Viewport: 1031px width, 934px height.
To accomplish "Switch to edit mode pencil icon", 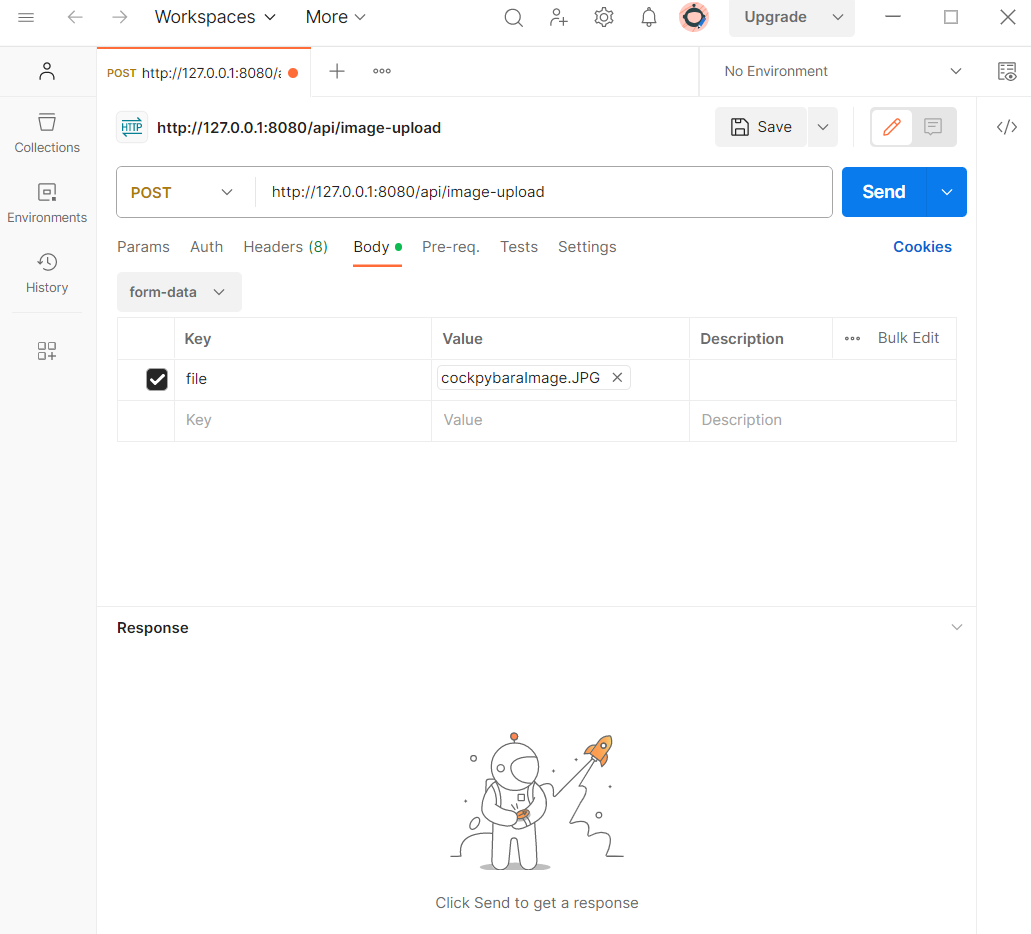I will (x=892, y=127).
